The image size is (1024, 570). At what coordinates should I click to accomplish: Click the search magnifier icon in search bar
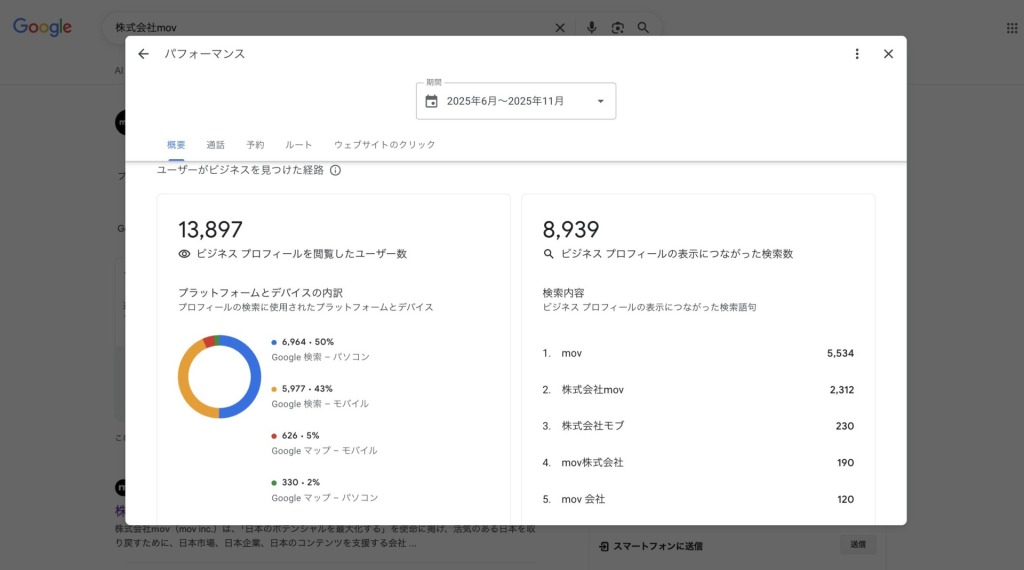coord(643,28)
